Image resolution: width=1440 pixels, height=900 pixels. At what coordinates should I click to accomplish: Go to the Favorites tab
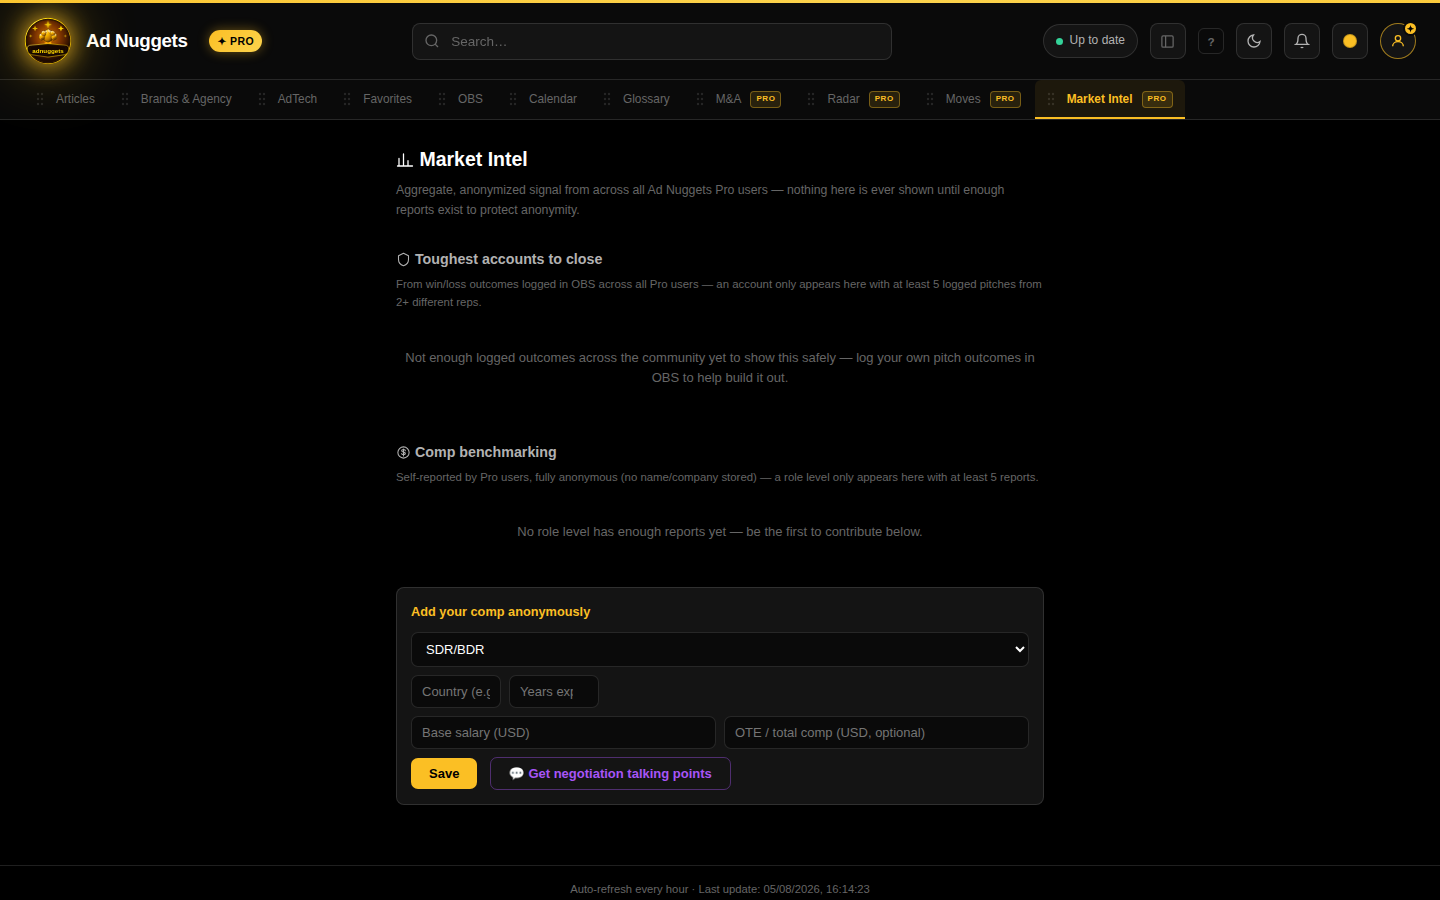(387, 99)
